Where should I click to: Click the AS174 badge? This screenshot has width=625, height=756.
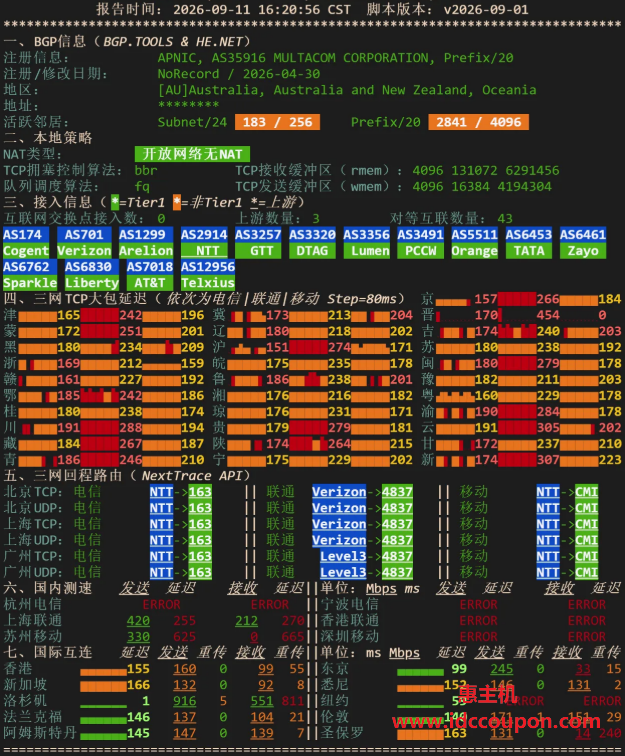click(26, 235)
